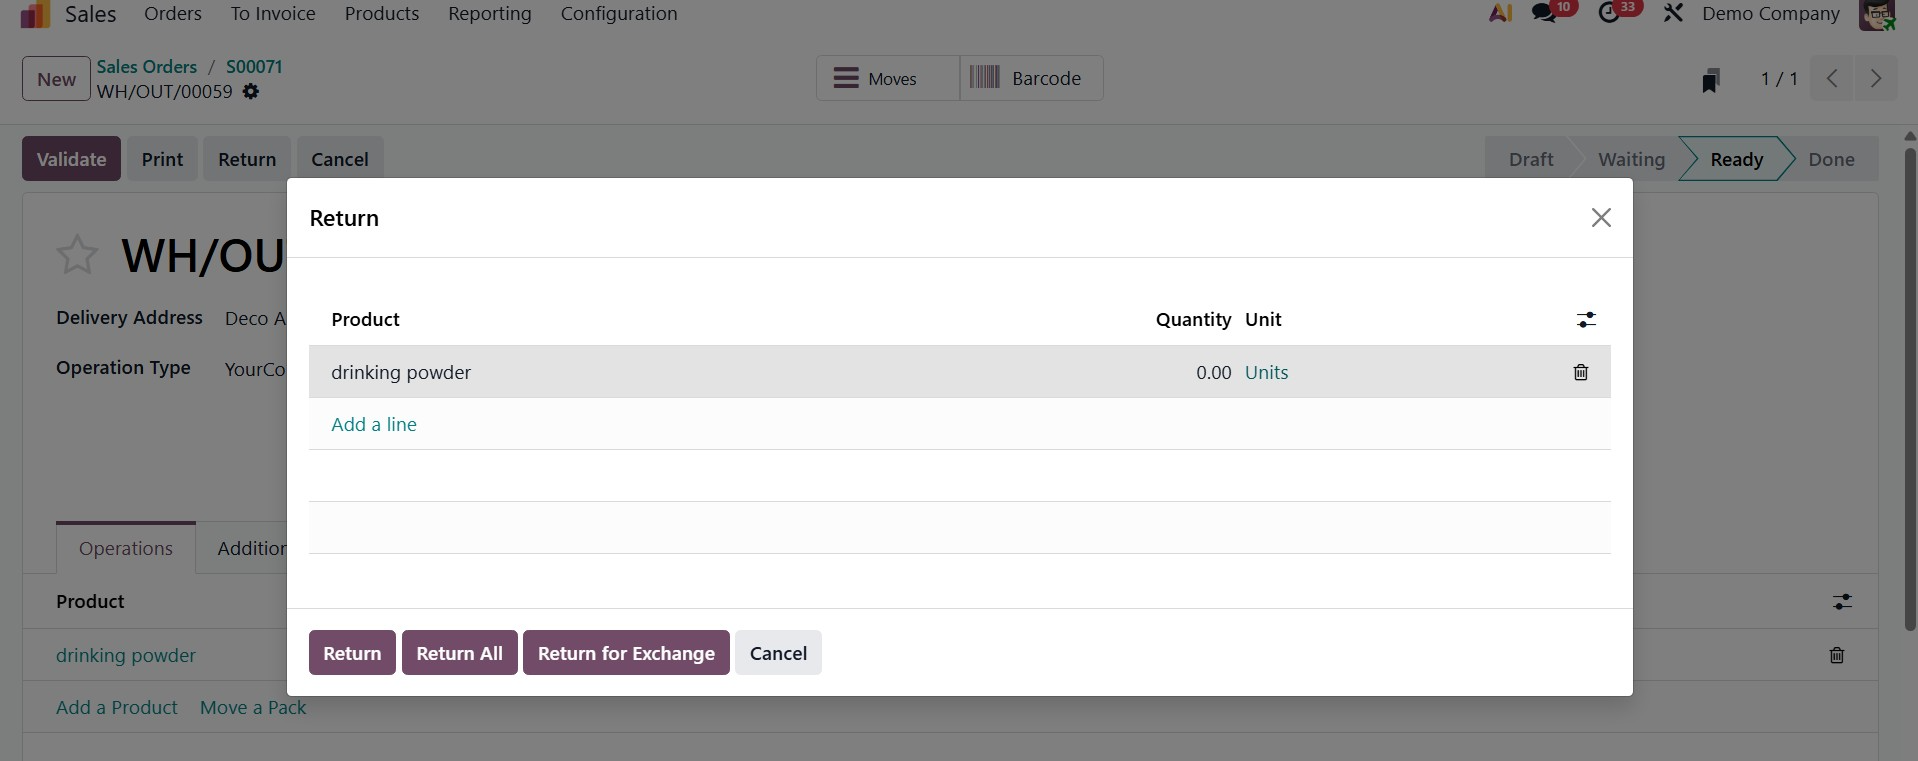Click the Units link in return line
Image resolution: width=1918 pixels, height=761 pixels.
[x=1266, y=372]
